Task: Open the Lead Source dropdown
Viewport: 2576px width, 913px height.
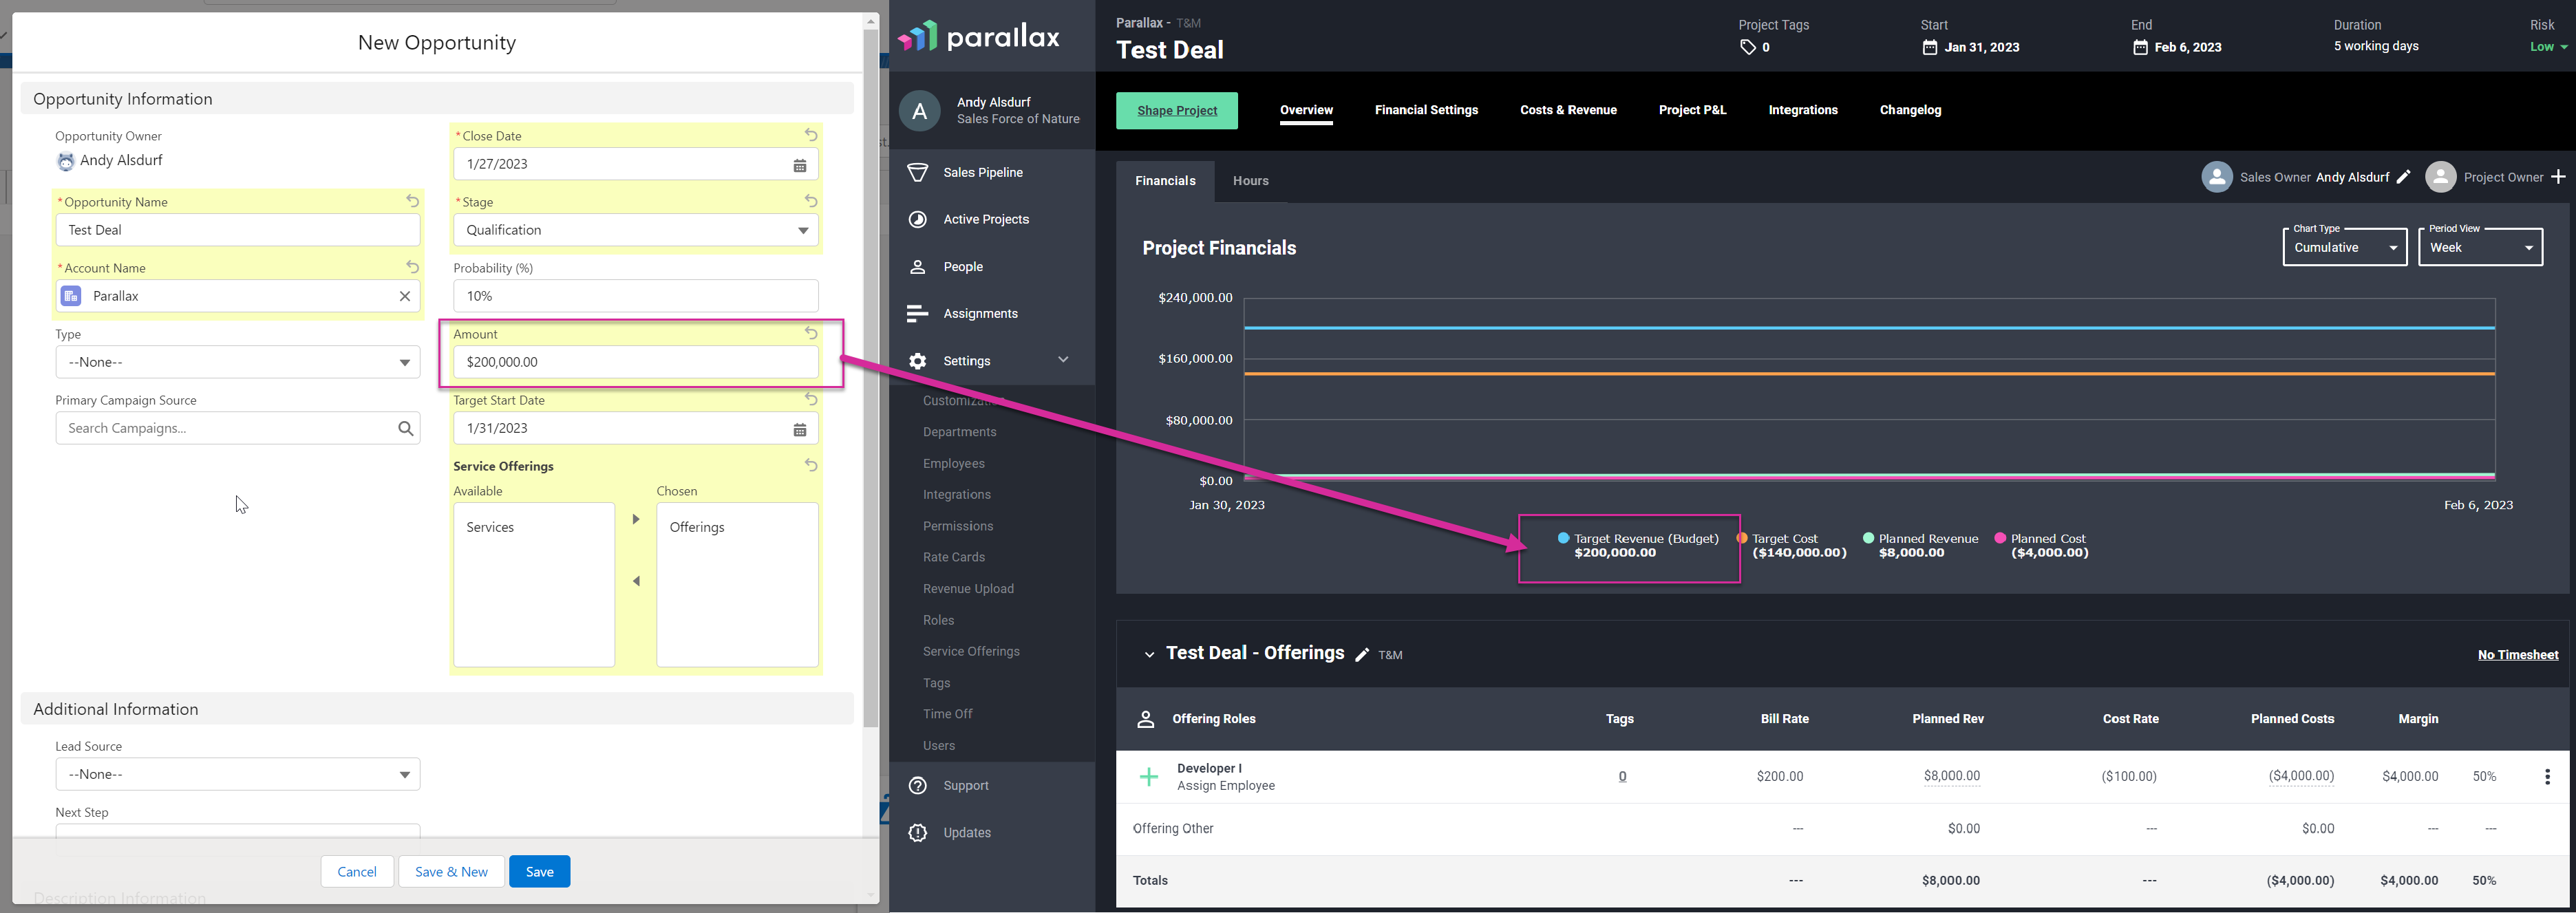Action: [238, 774]
